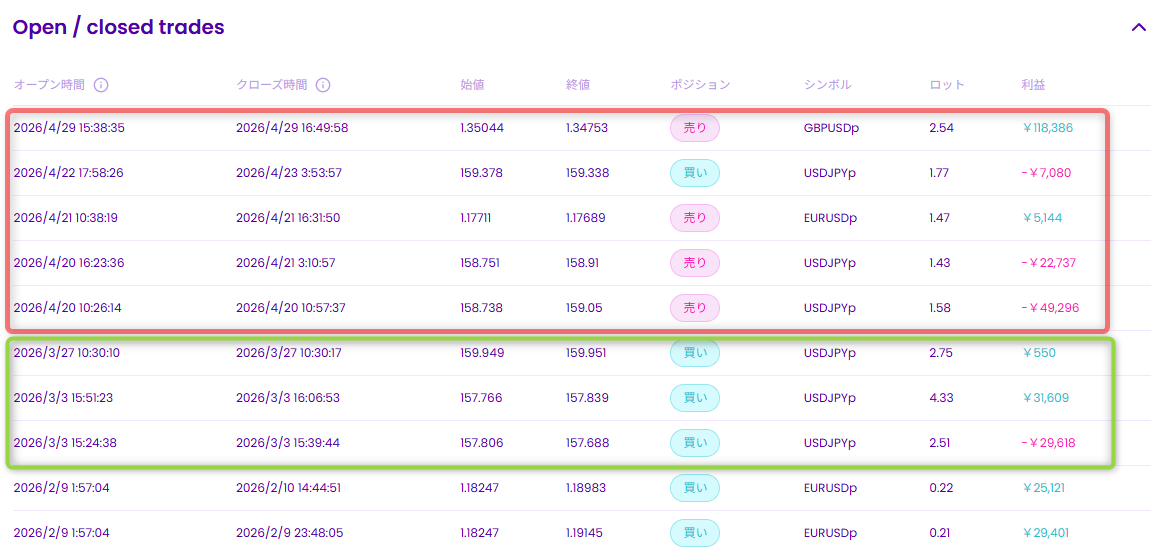Click profit value ¥31,609
The width and height of the screenshot is (1169, 549).
tap(1046, 398)
